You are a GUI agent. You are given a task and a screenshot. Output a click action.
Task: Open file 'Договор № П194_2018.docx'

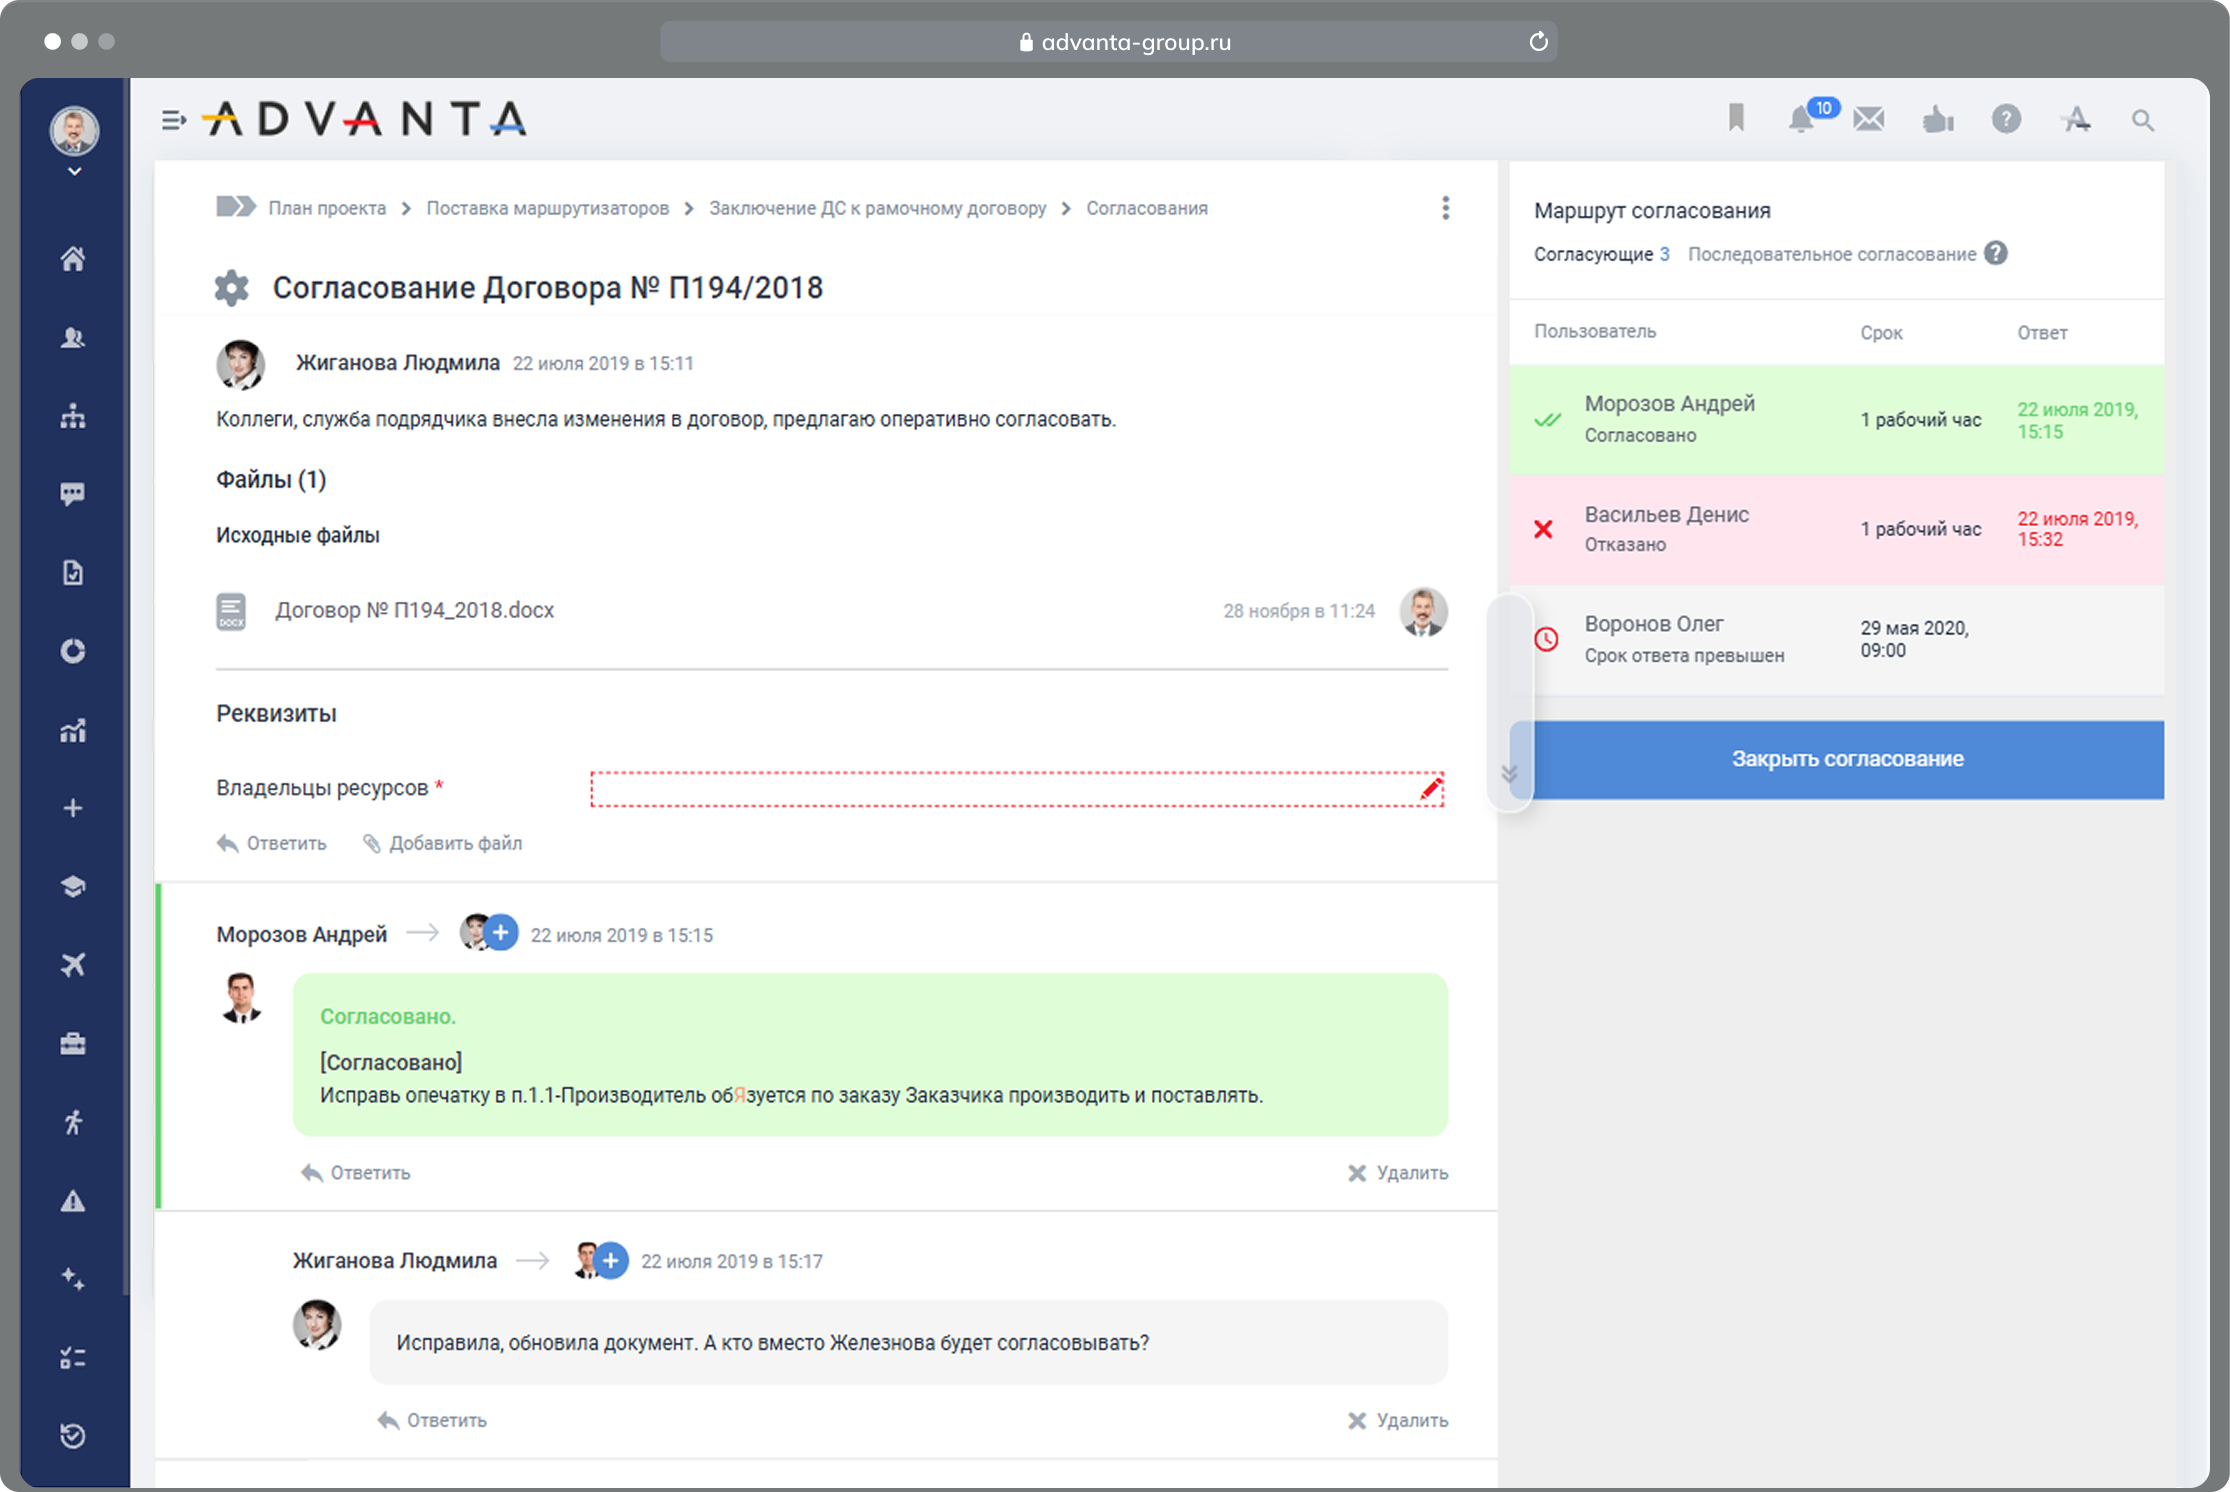click(x=415, y=610)
